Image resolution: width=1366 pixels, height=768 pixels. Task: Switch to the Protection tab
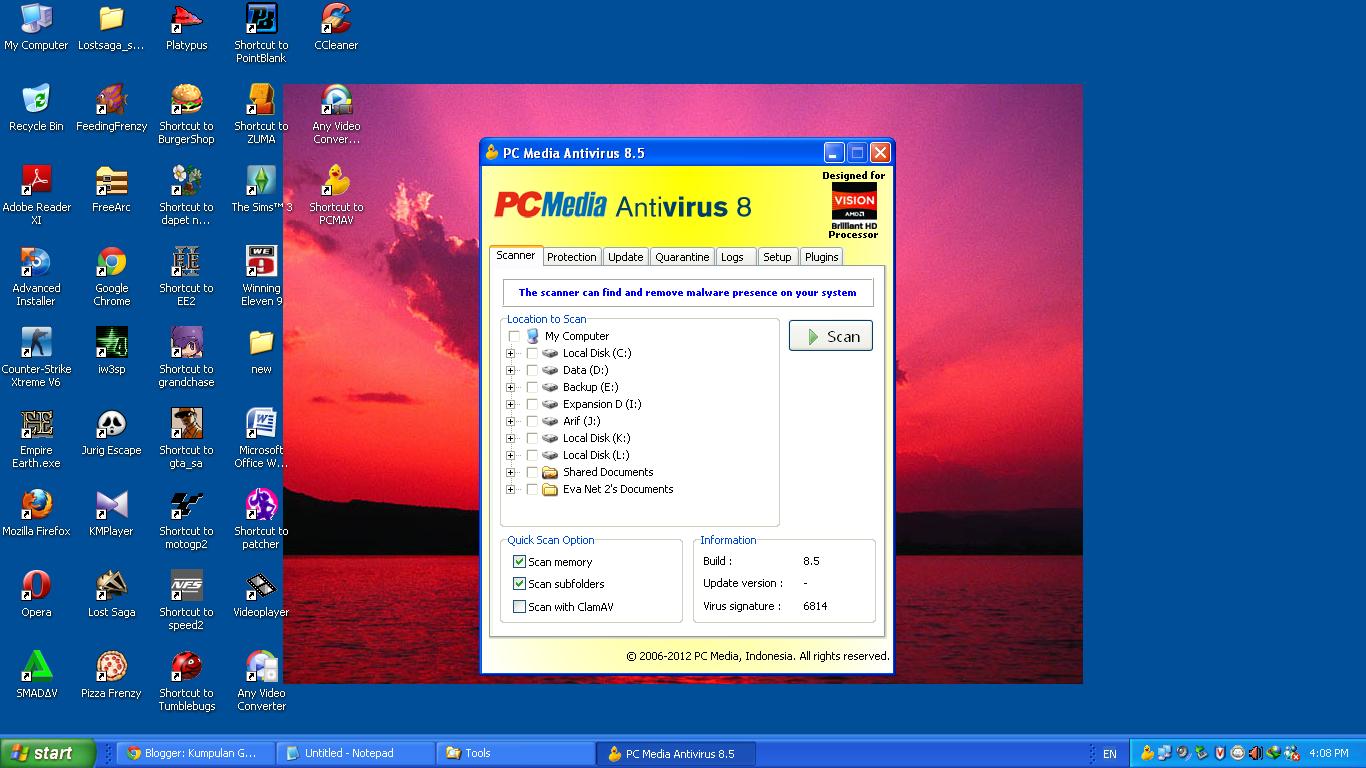pyautogui.click(x=572, y=257)
